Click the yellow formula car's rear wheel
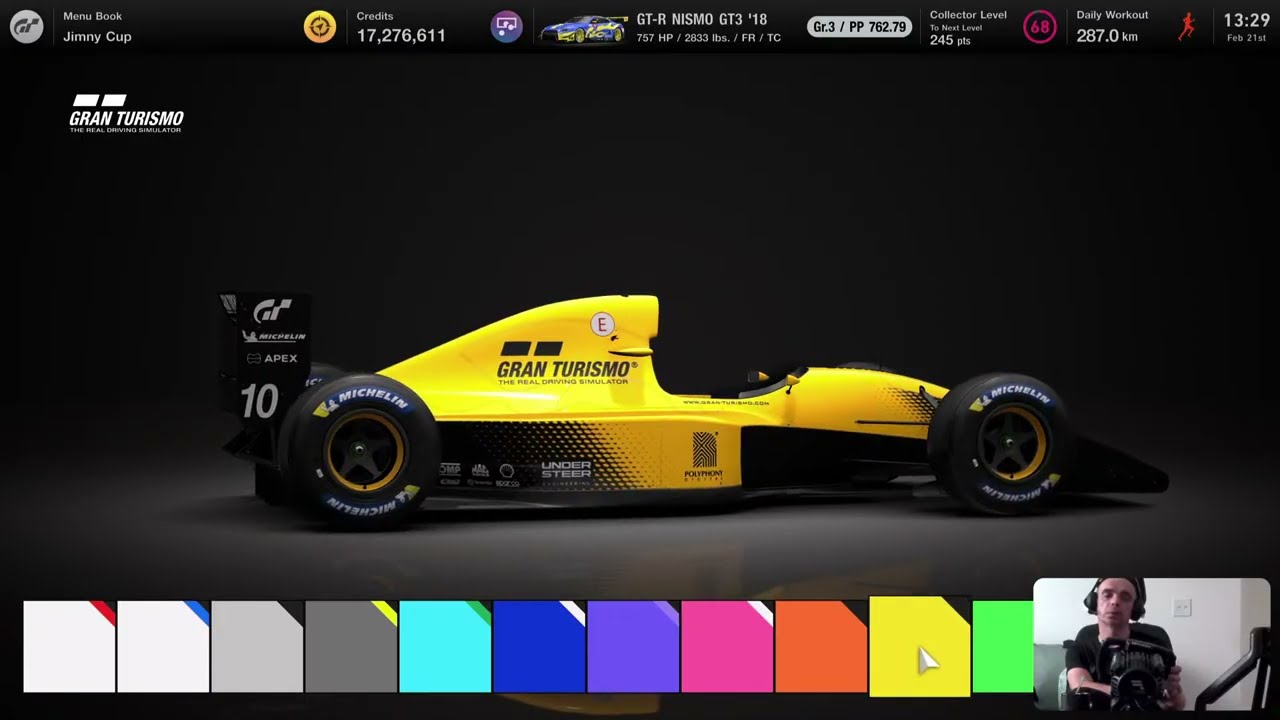 [361, 451]
